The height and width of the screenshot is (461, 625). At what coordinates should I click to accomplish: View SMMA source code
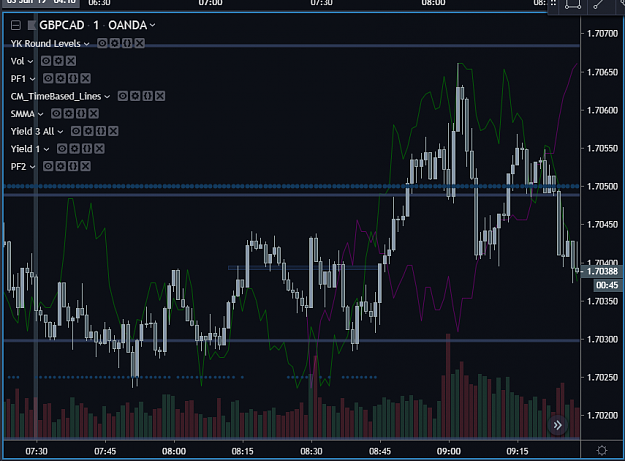click(x=81, y=113)
